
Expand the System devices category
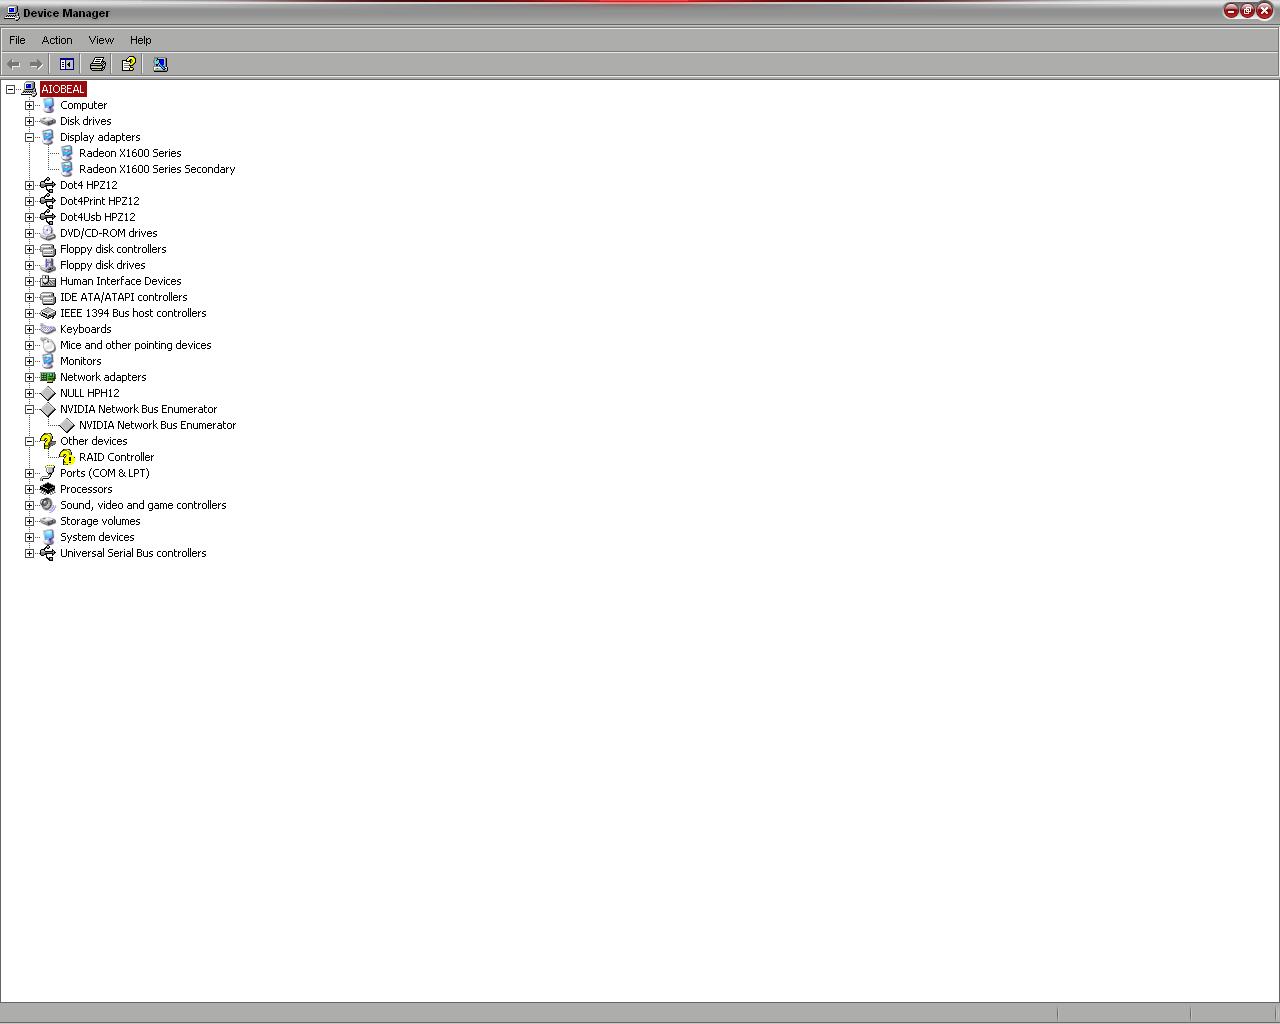30,537
